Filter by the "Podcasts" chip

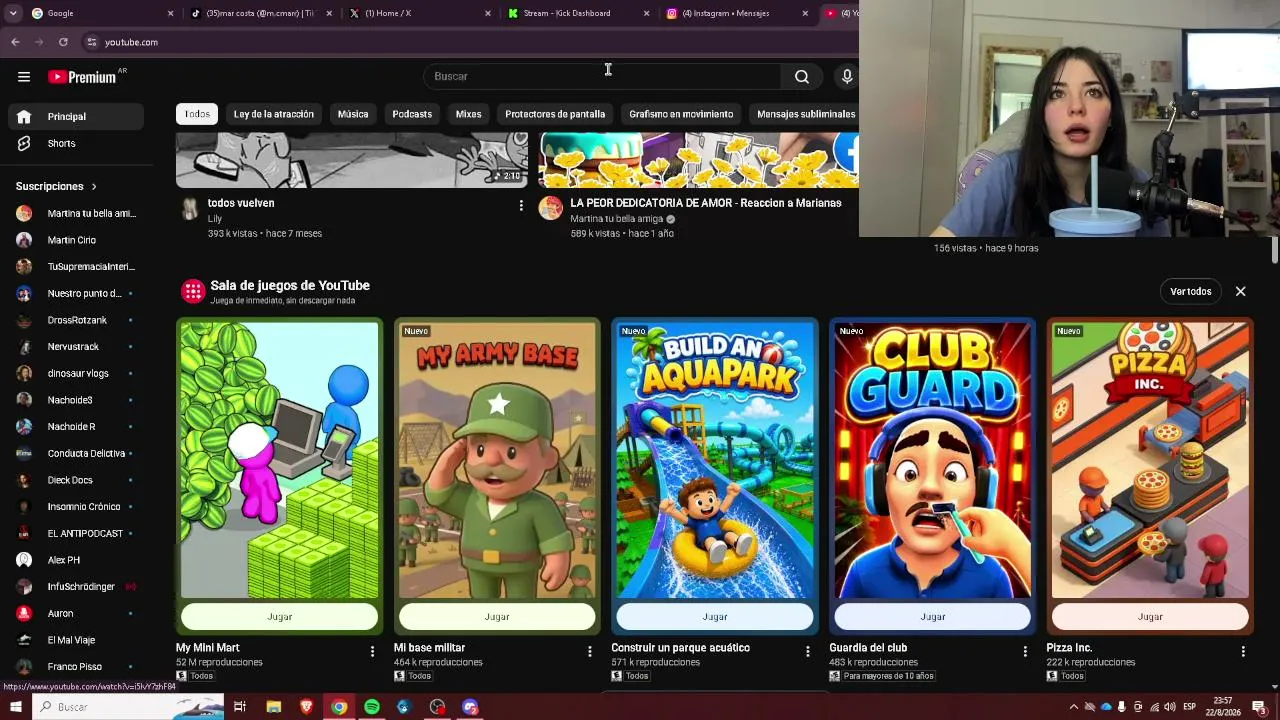point(412,114)
